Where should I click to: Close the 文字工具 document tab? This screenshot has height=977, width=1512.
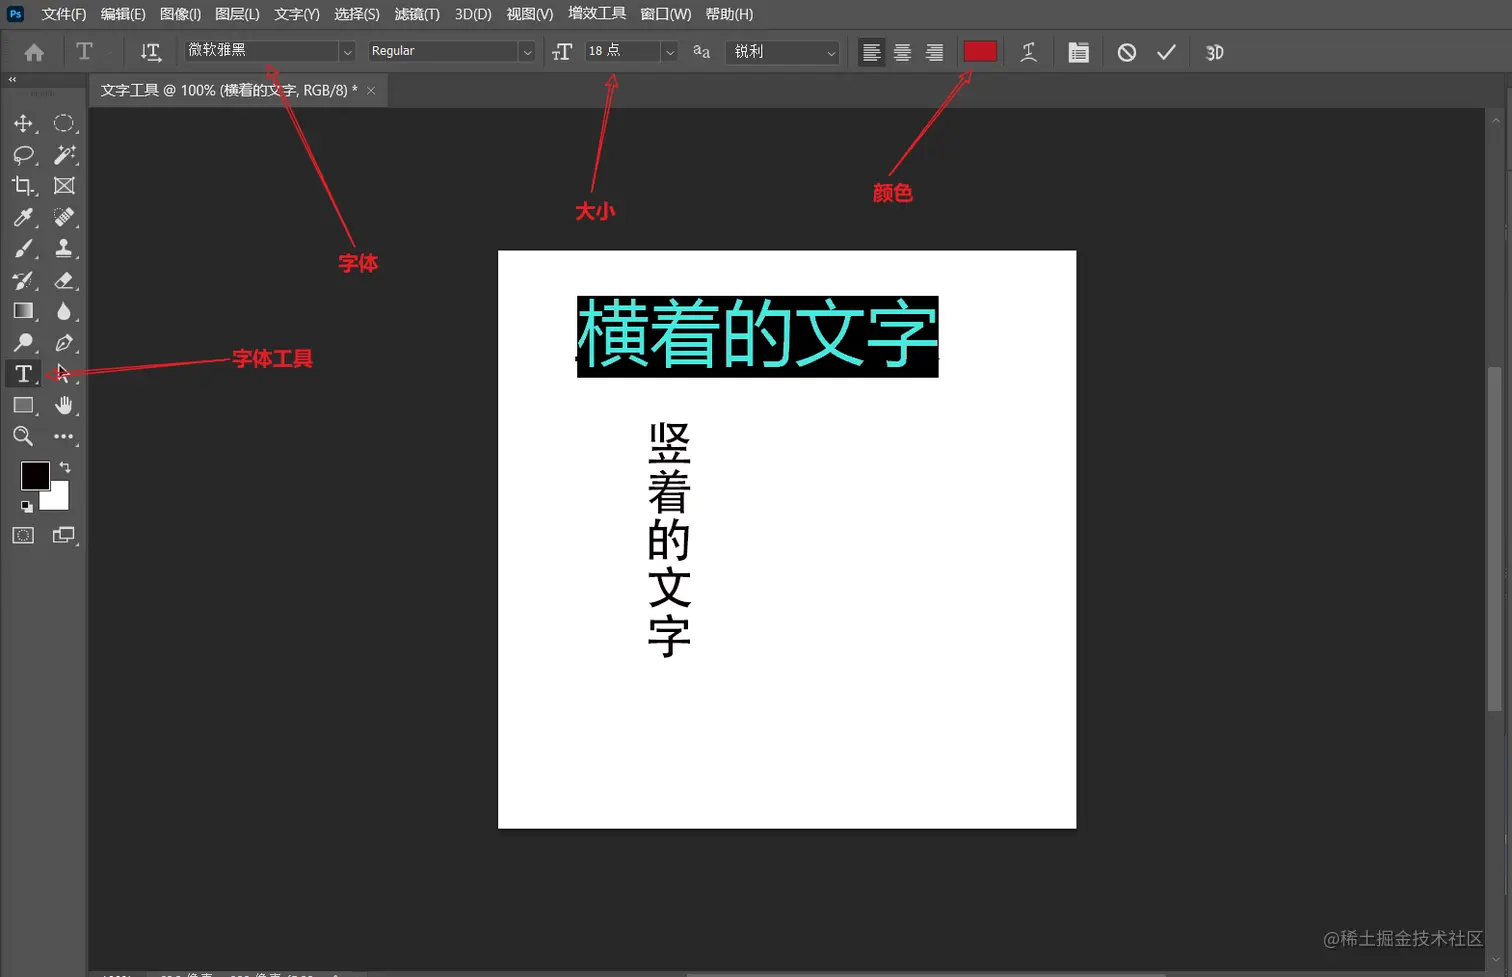click(371, 90)
